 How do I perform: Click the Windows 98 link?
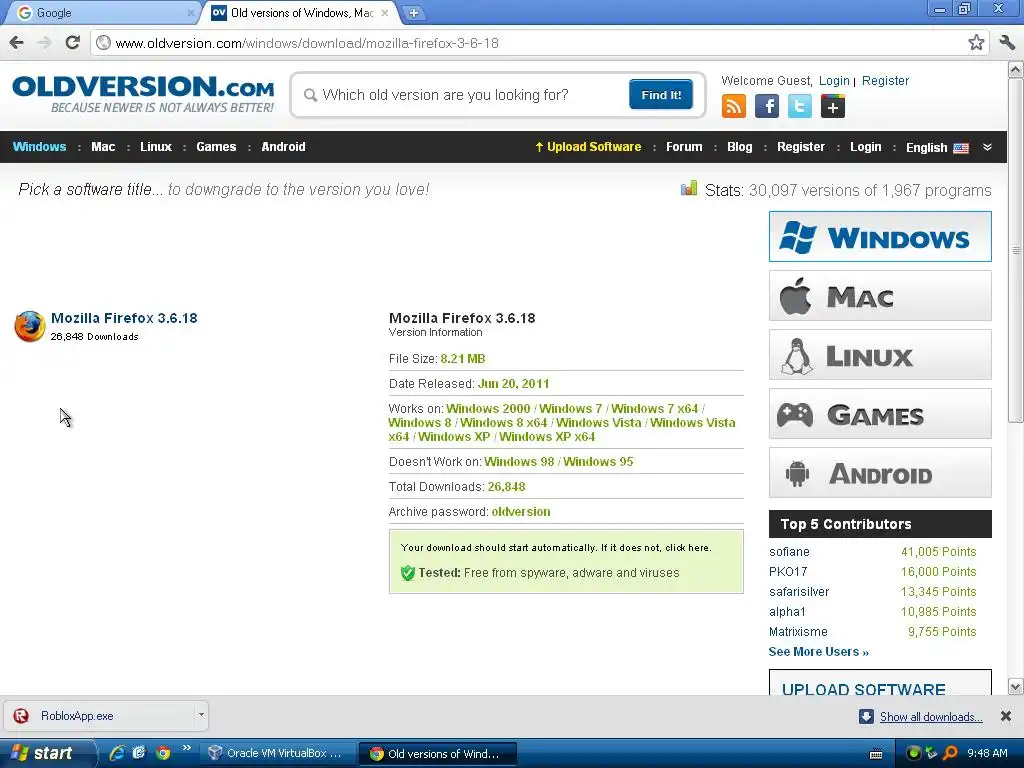(x=519, y=462)
